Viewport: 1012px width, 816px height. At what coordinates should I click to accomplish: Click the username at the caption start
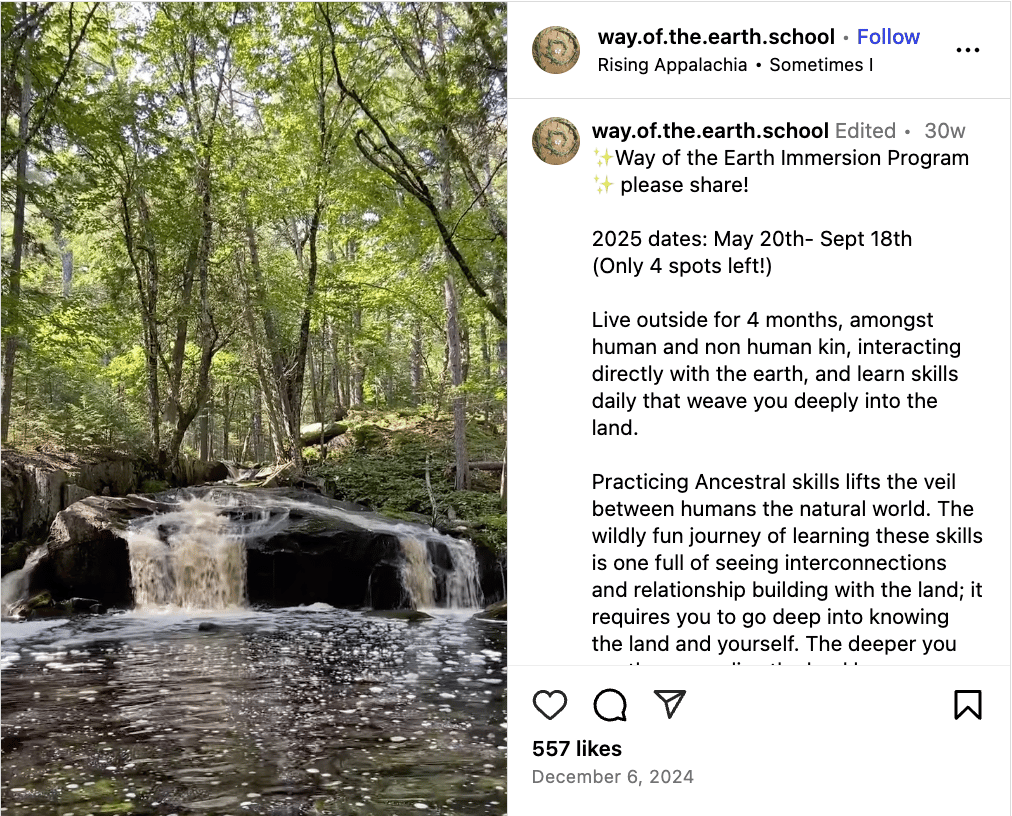point(710,131)
